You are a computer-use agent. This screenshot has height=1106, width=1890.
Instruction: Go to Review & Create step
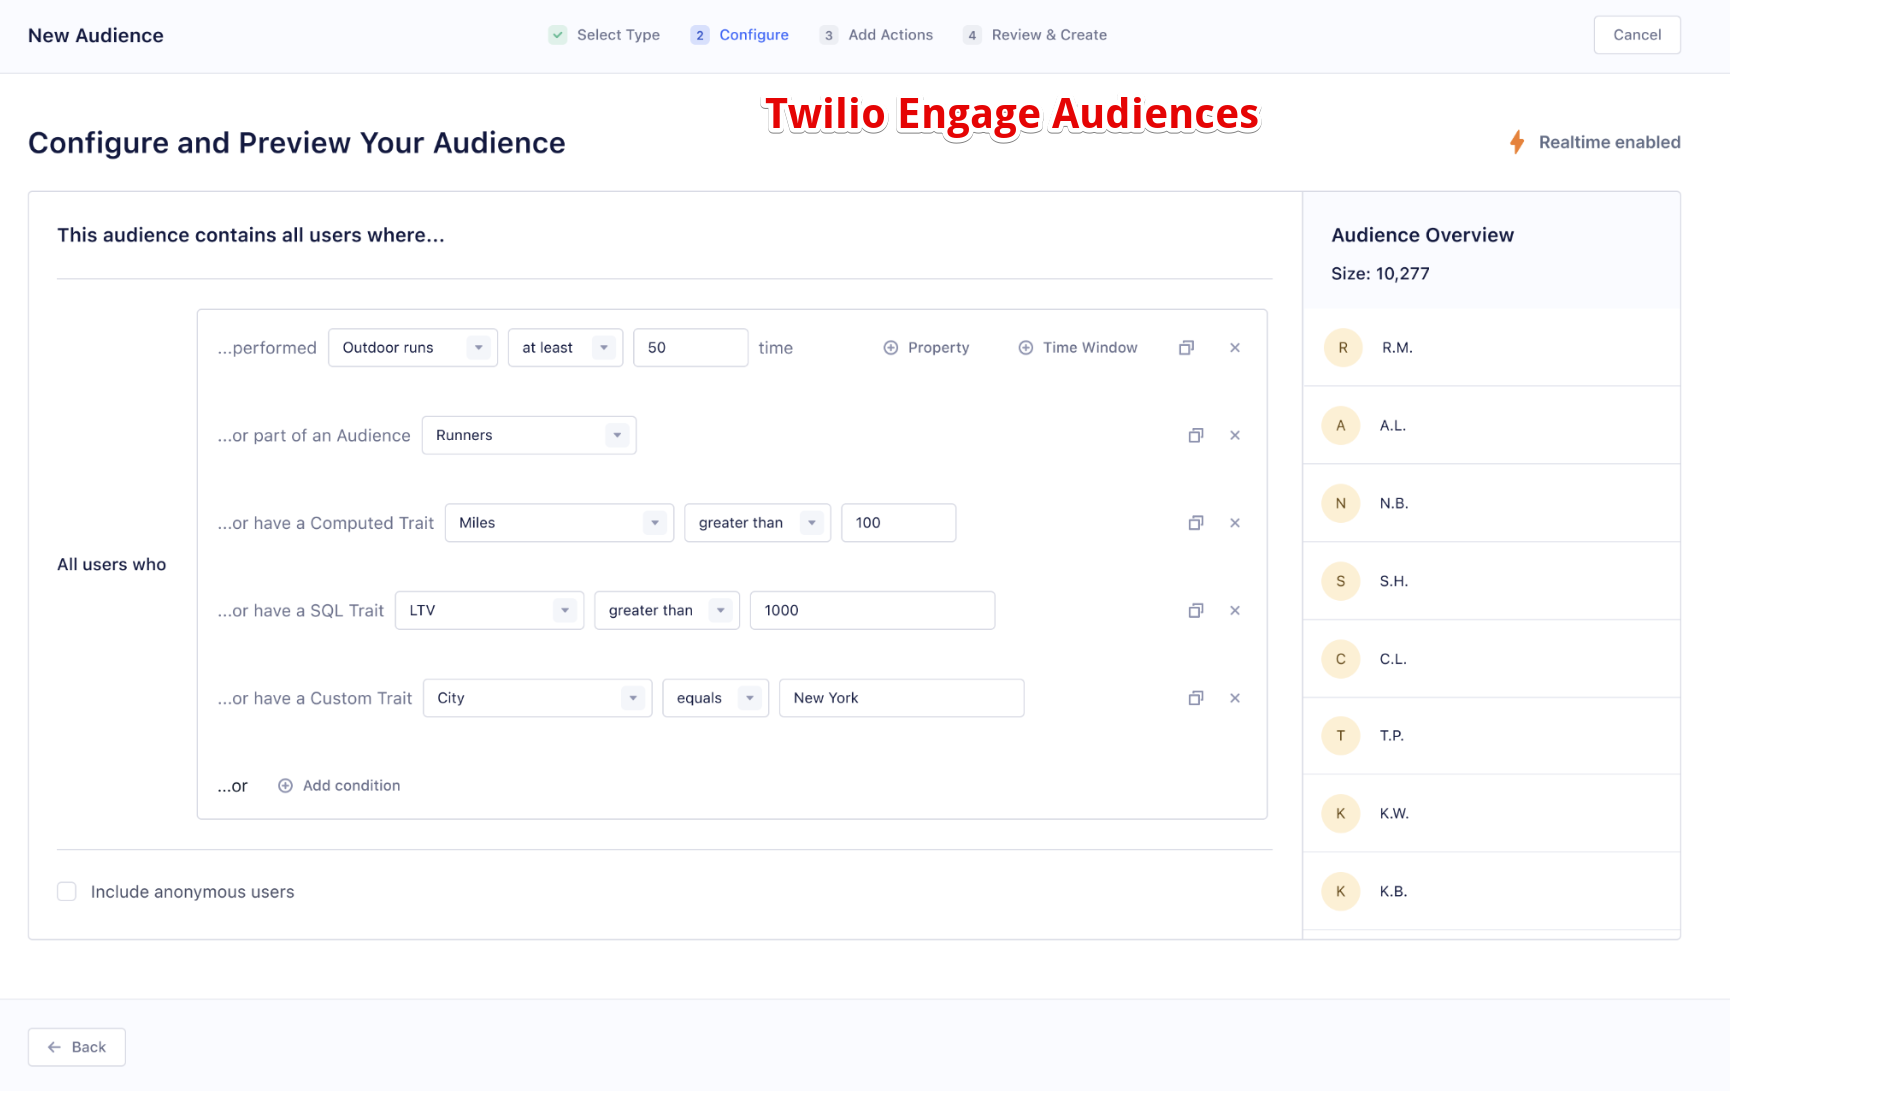click(x=1035, y=35)
